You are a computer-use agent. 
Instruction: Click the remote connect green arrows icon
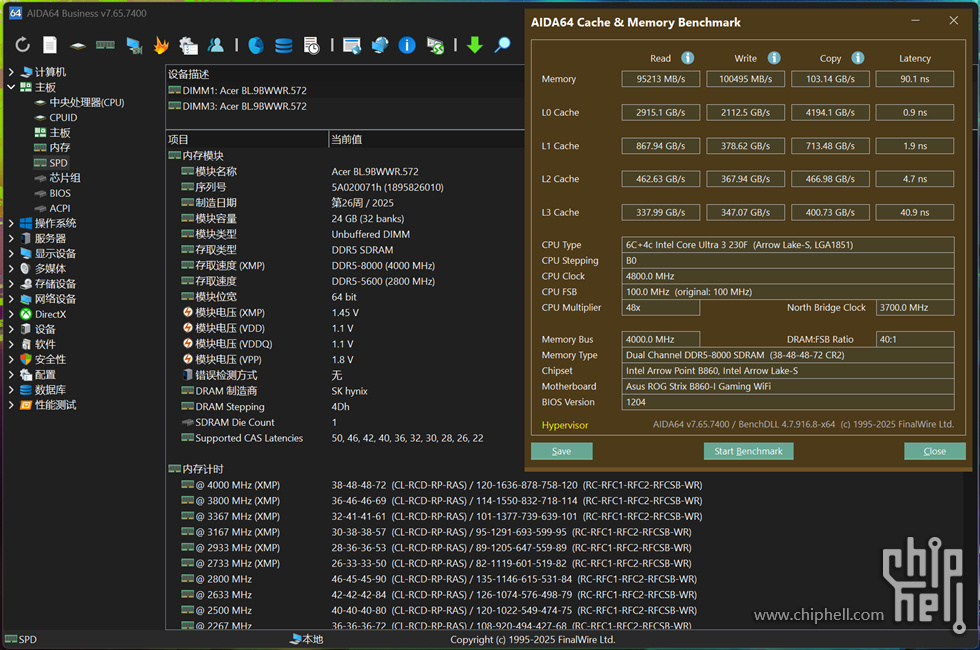point(435,45)
